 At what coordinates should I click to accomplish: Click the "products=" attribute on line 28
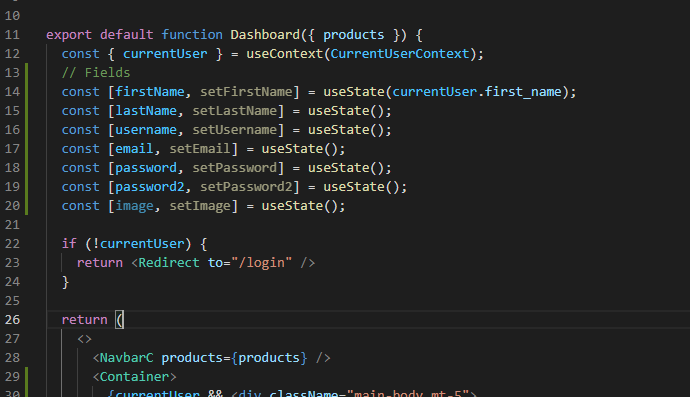pos(196,358)
